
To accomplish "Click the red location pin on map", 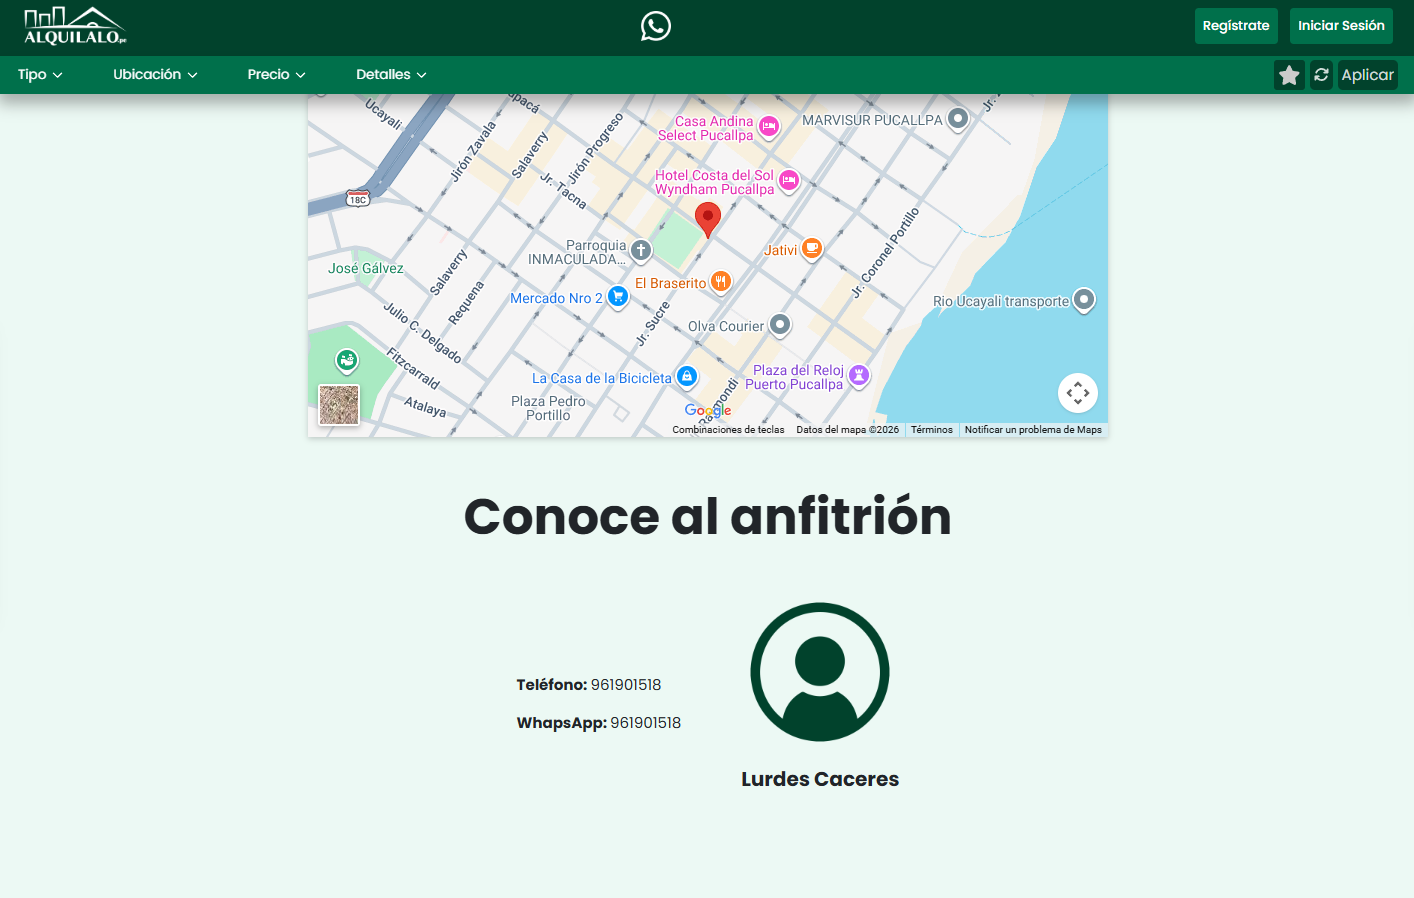I will (708, 218).
